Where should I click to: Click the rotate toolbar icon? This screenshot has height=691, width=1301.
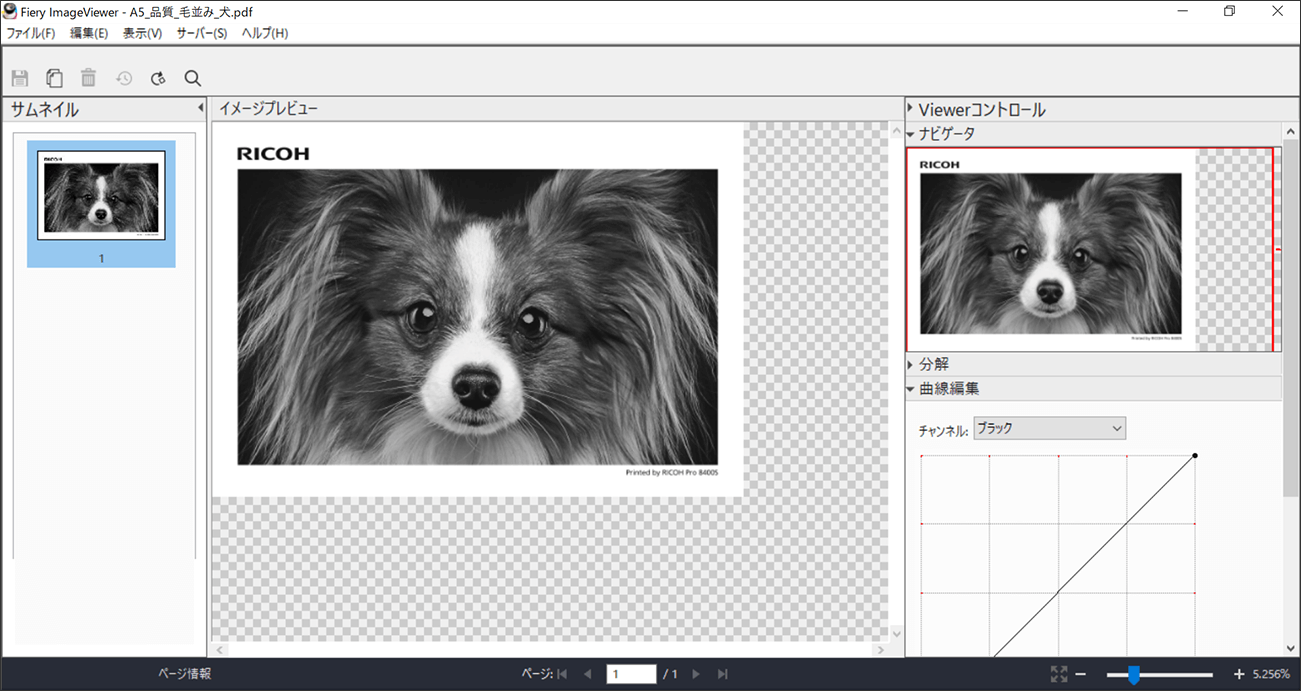158,78
